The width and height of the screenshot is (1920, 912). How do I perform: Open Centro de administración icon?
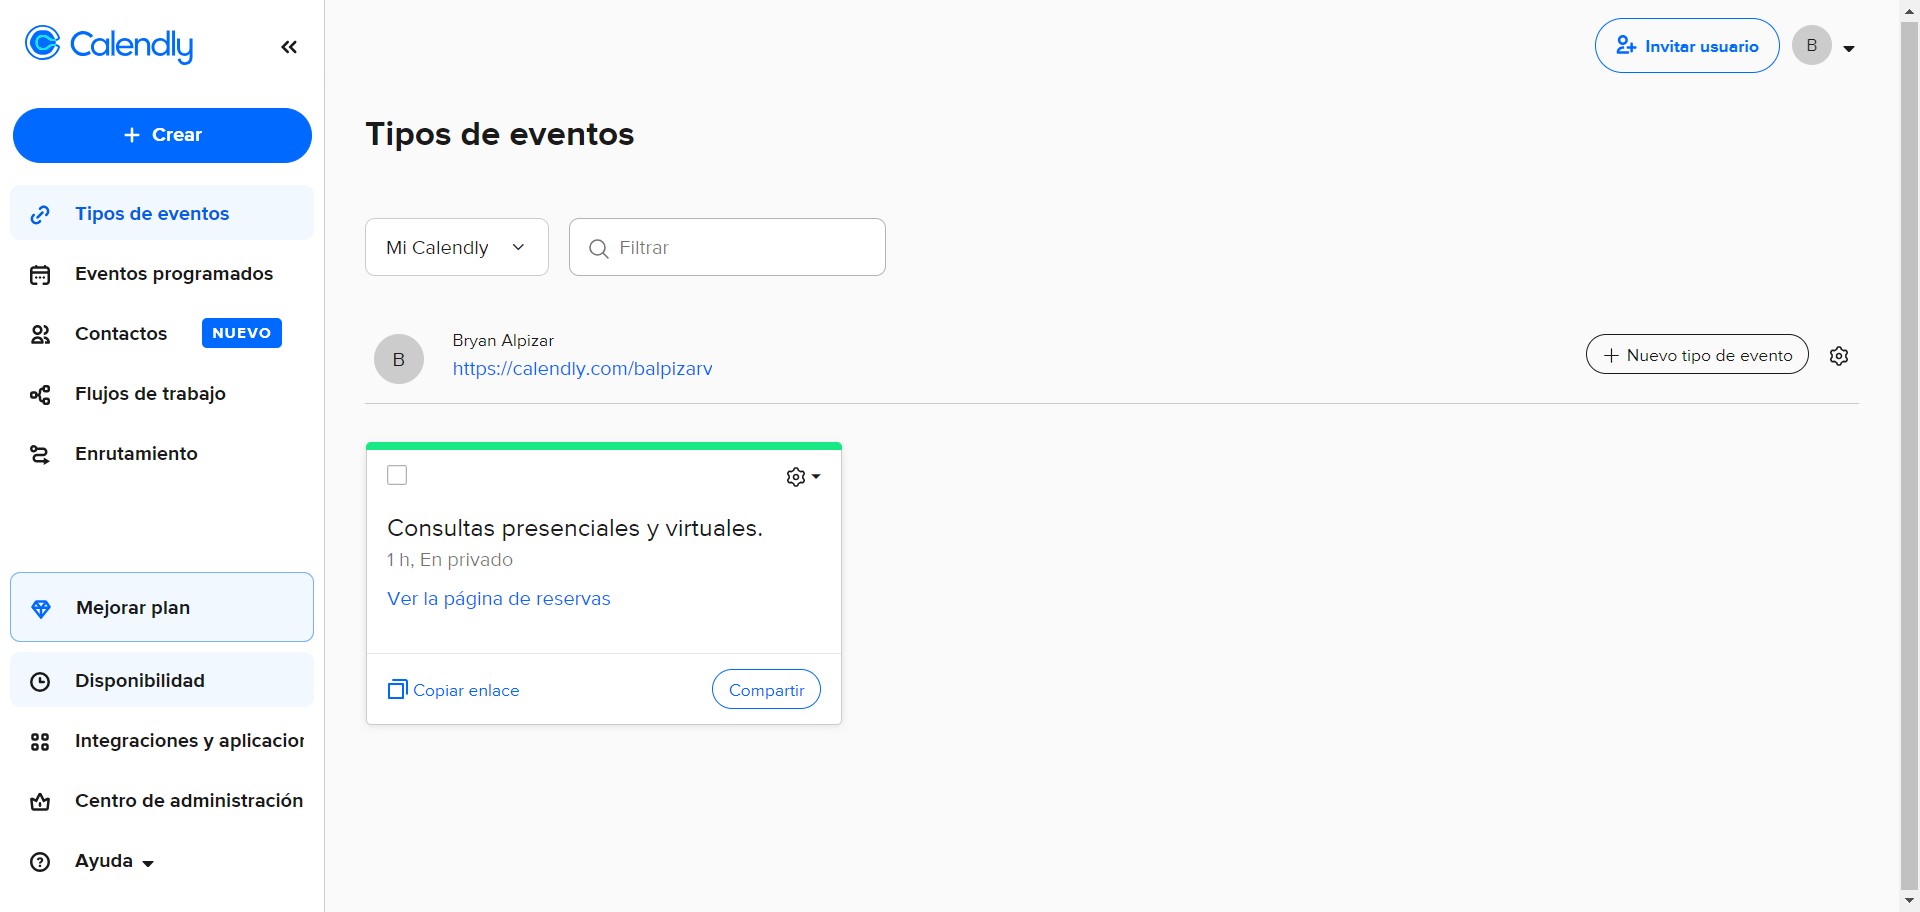[40, 801]
